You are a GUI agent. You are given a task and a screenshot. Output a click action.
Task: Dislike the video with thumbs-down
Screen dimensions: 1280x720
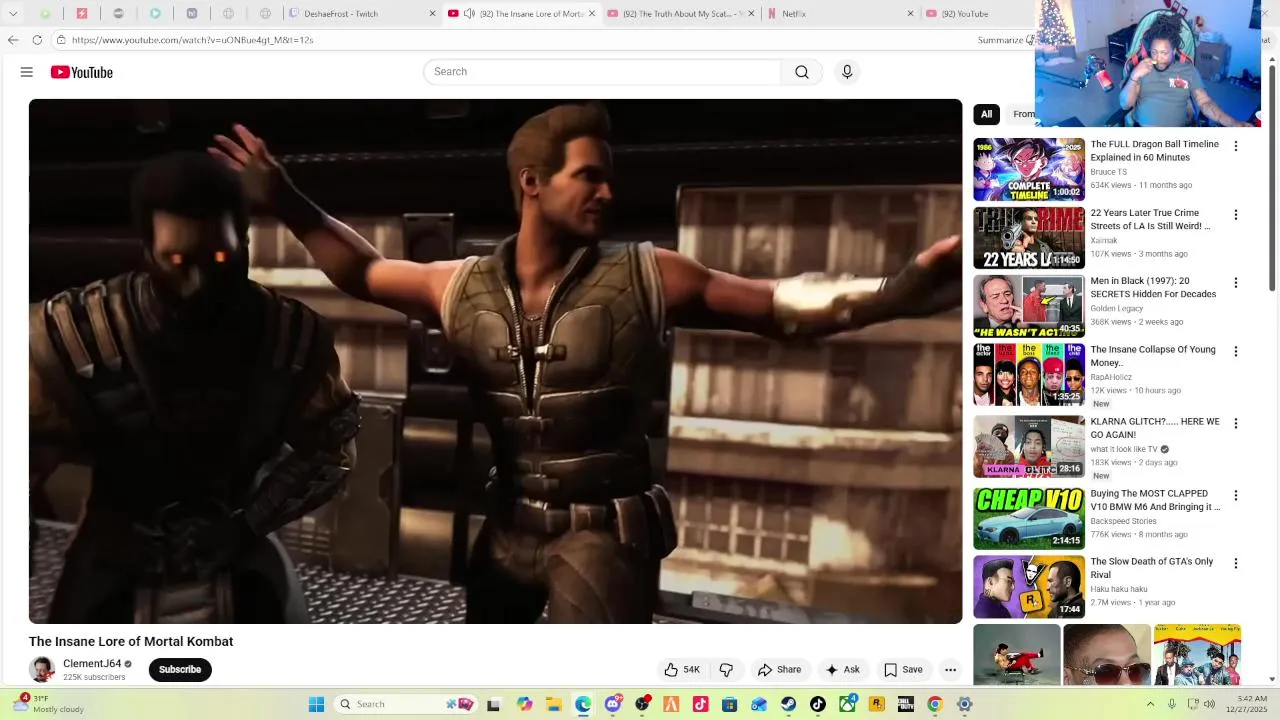[x=726, y=670]
